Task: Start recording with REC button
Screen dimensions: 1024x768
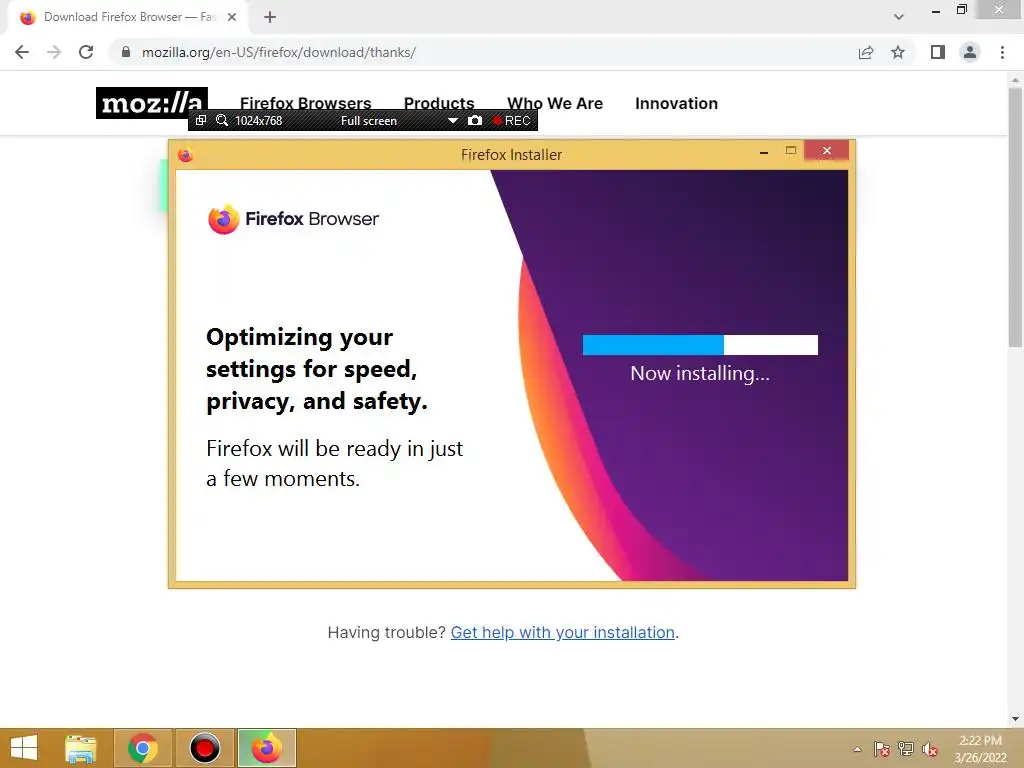Action: [x=512, y=121]
